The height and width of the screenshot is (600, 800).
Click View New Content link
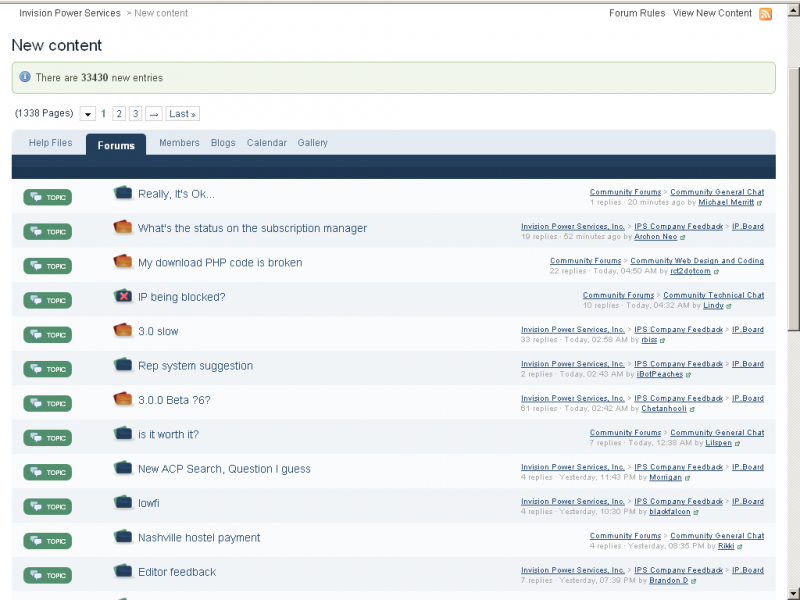(712, 13)
